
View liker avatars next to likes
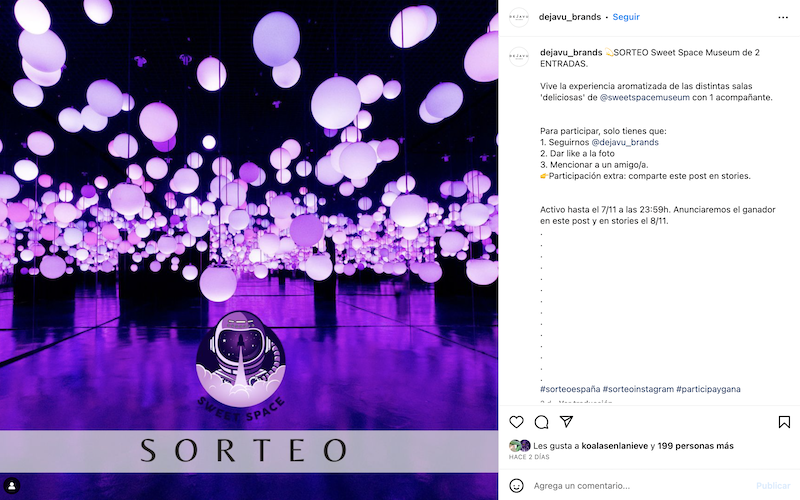click(x=520, y=445)
